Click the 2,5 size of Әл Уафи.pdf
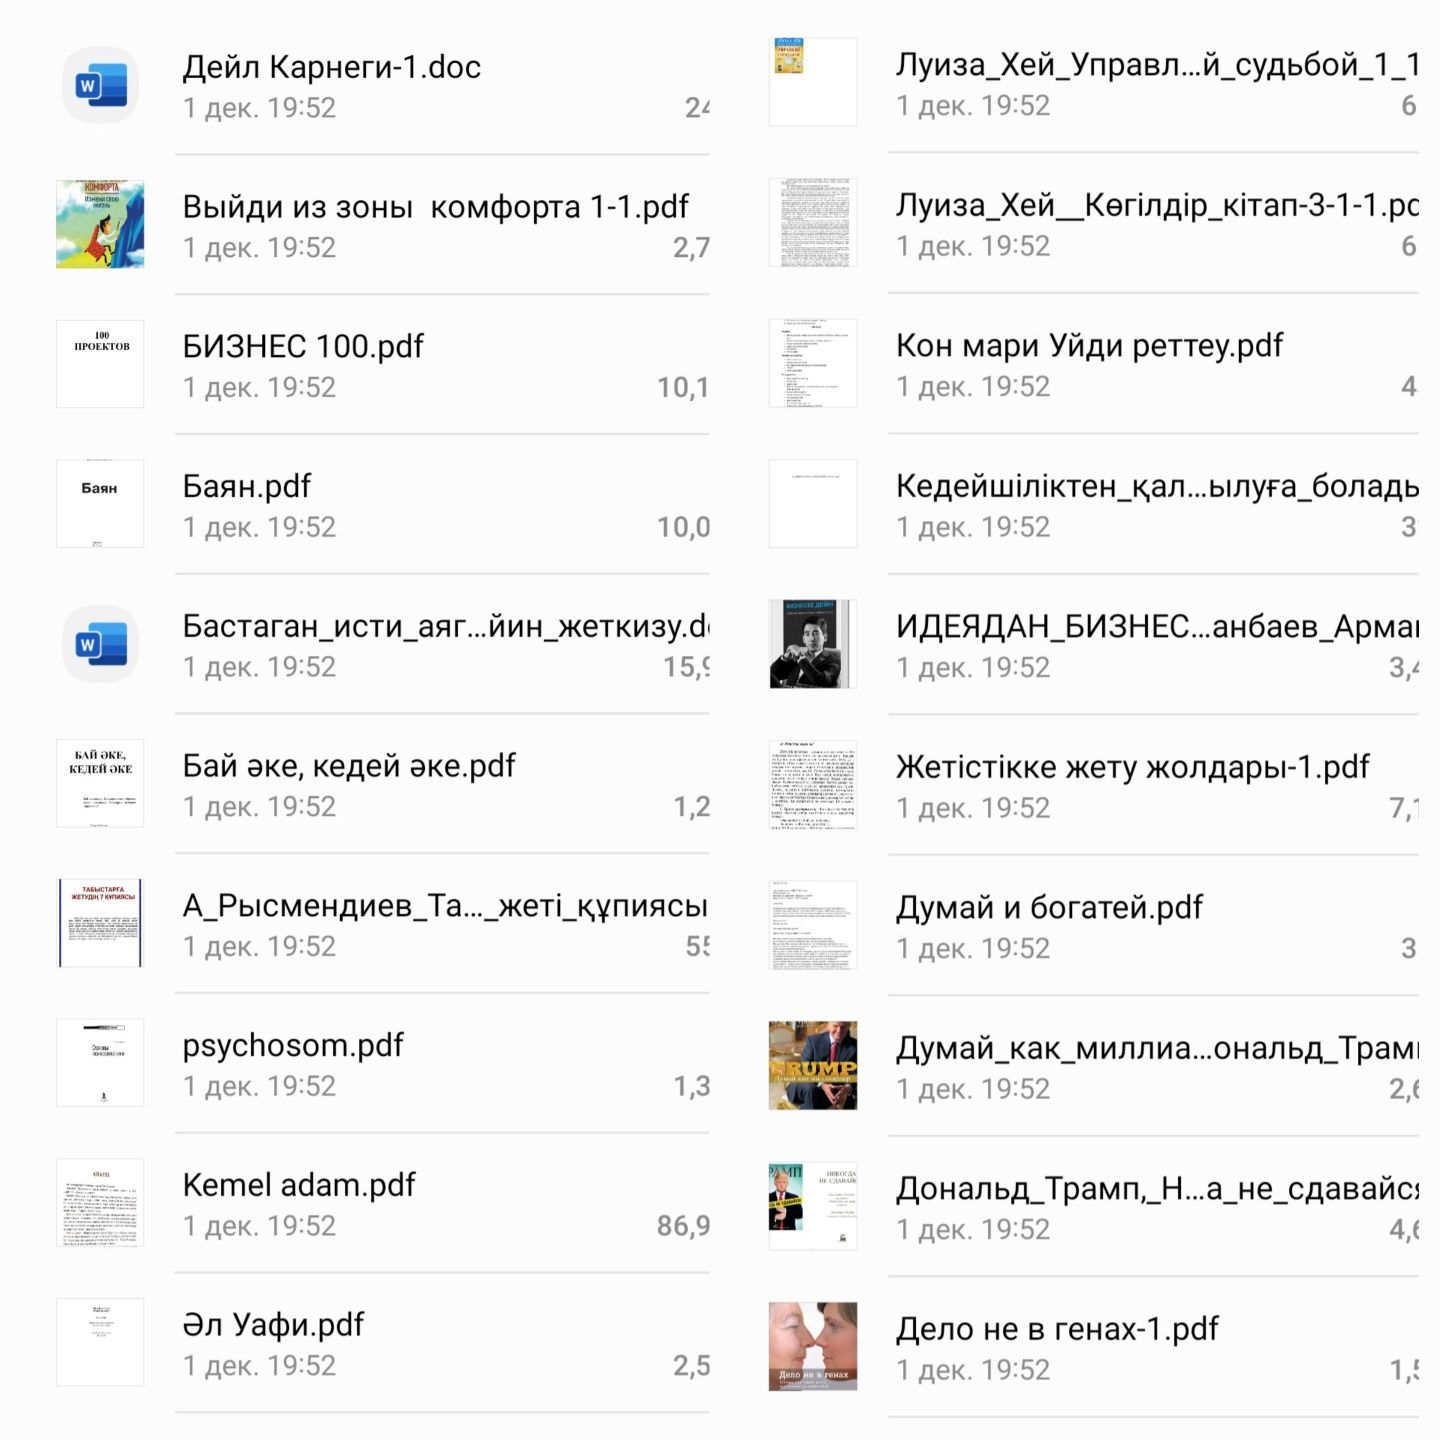This screenshot has width=1440, height=1440. coord(691,1366)
